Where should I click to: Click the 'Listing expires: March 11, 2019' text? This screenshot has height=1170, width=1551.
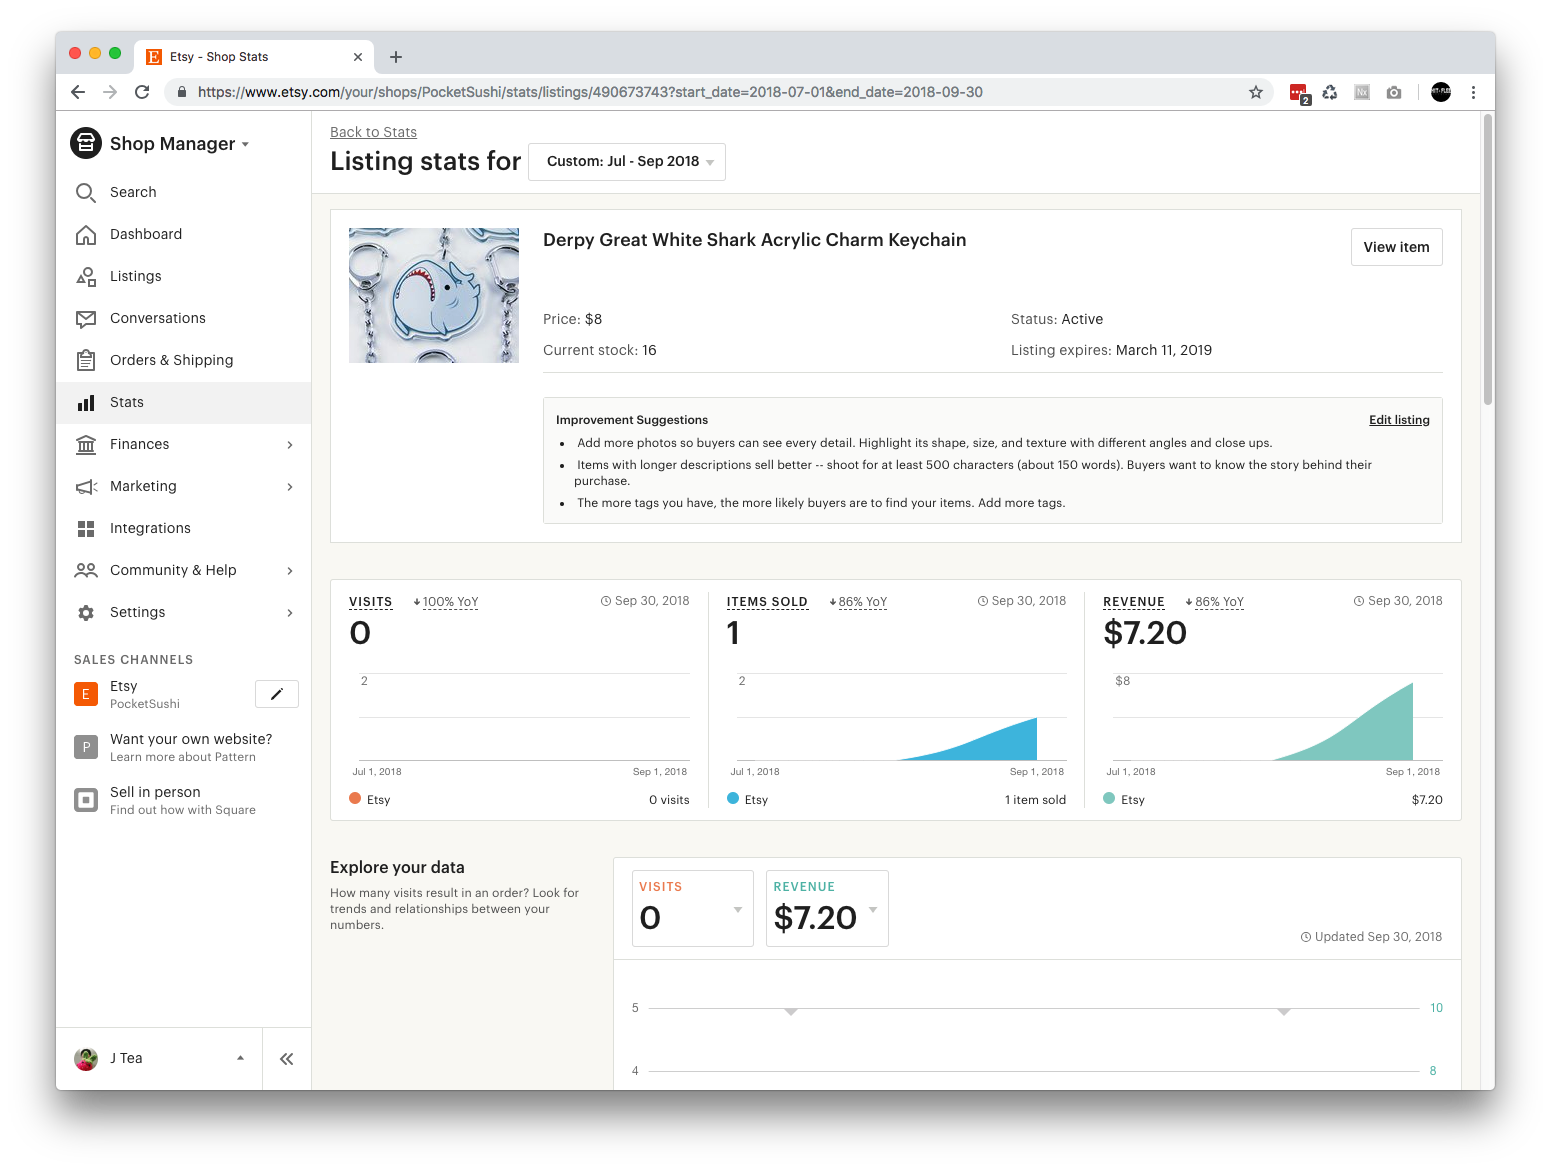pyautogui.click(x=1111, y=350)
